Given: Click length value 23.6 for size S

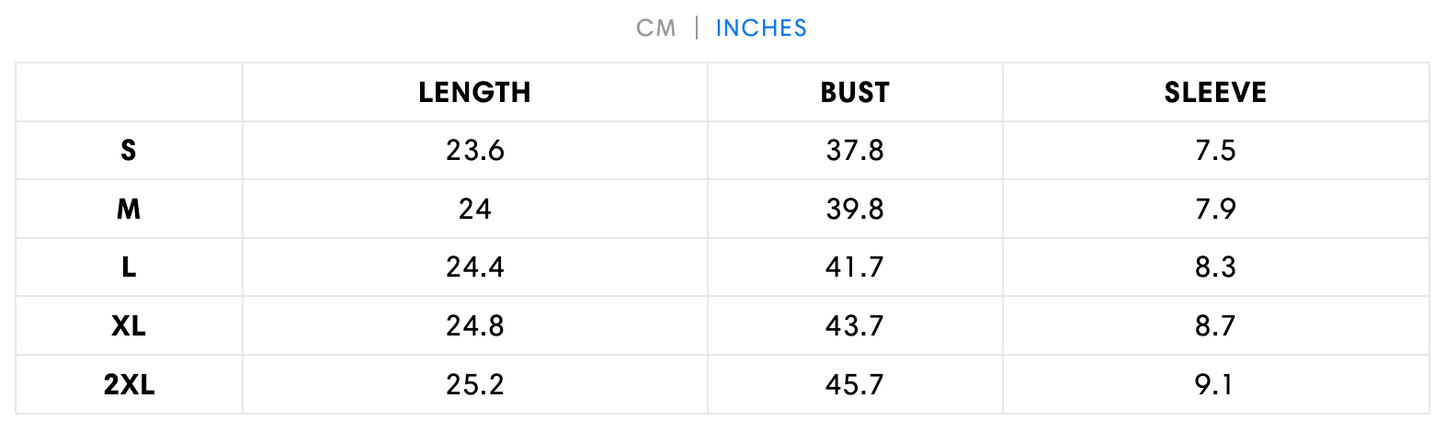Looking at the screenshot, I should [x=474, y=151].
